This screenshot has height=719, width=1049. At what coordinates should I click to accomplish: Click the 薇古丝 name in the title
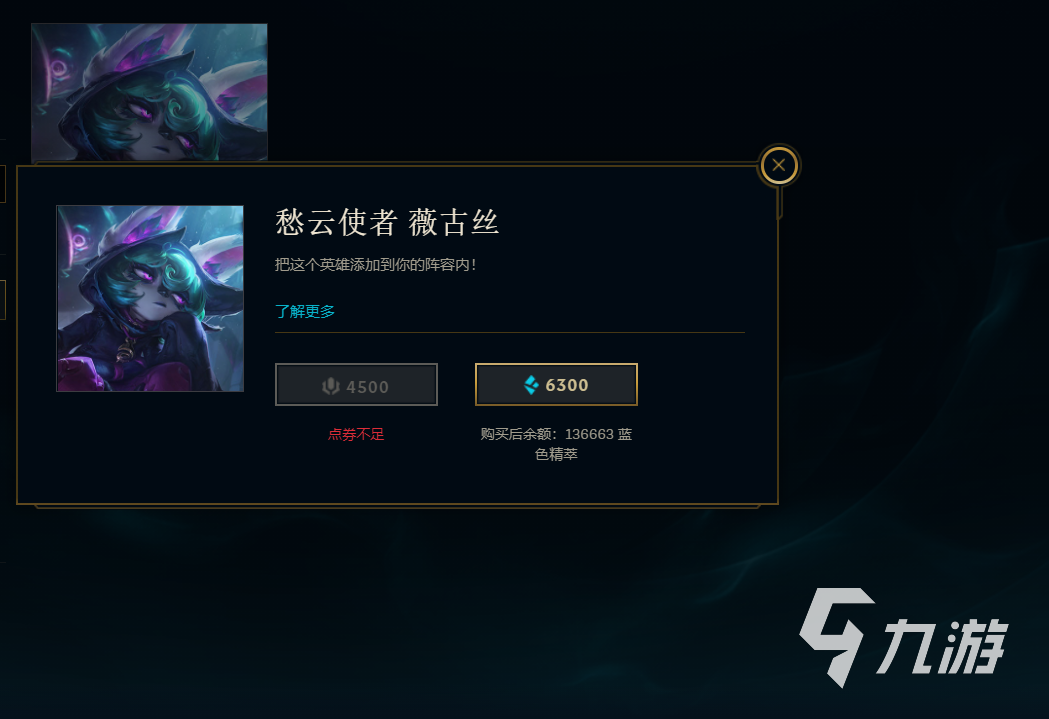click(x=454, y=222)
